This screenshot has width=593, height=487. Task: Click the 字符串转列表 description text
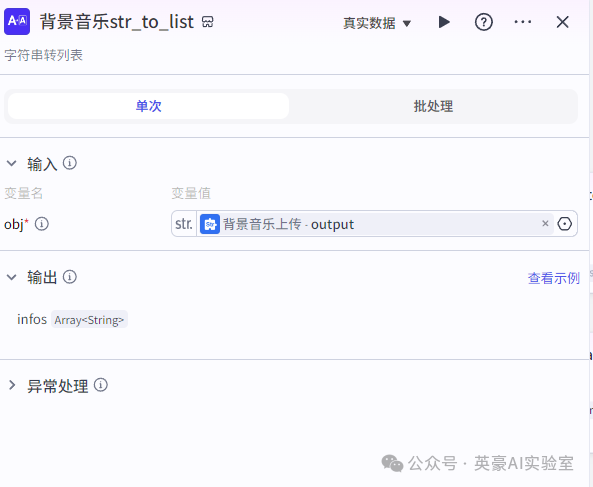pos(43,56)
